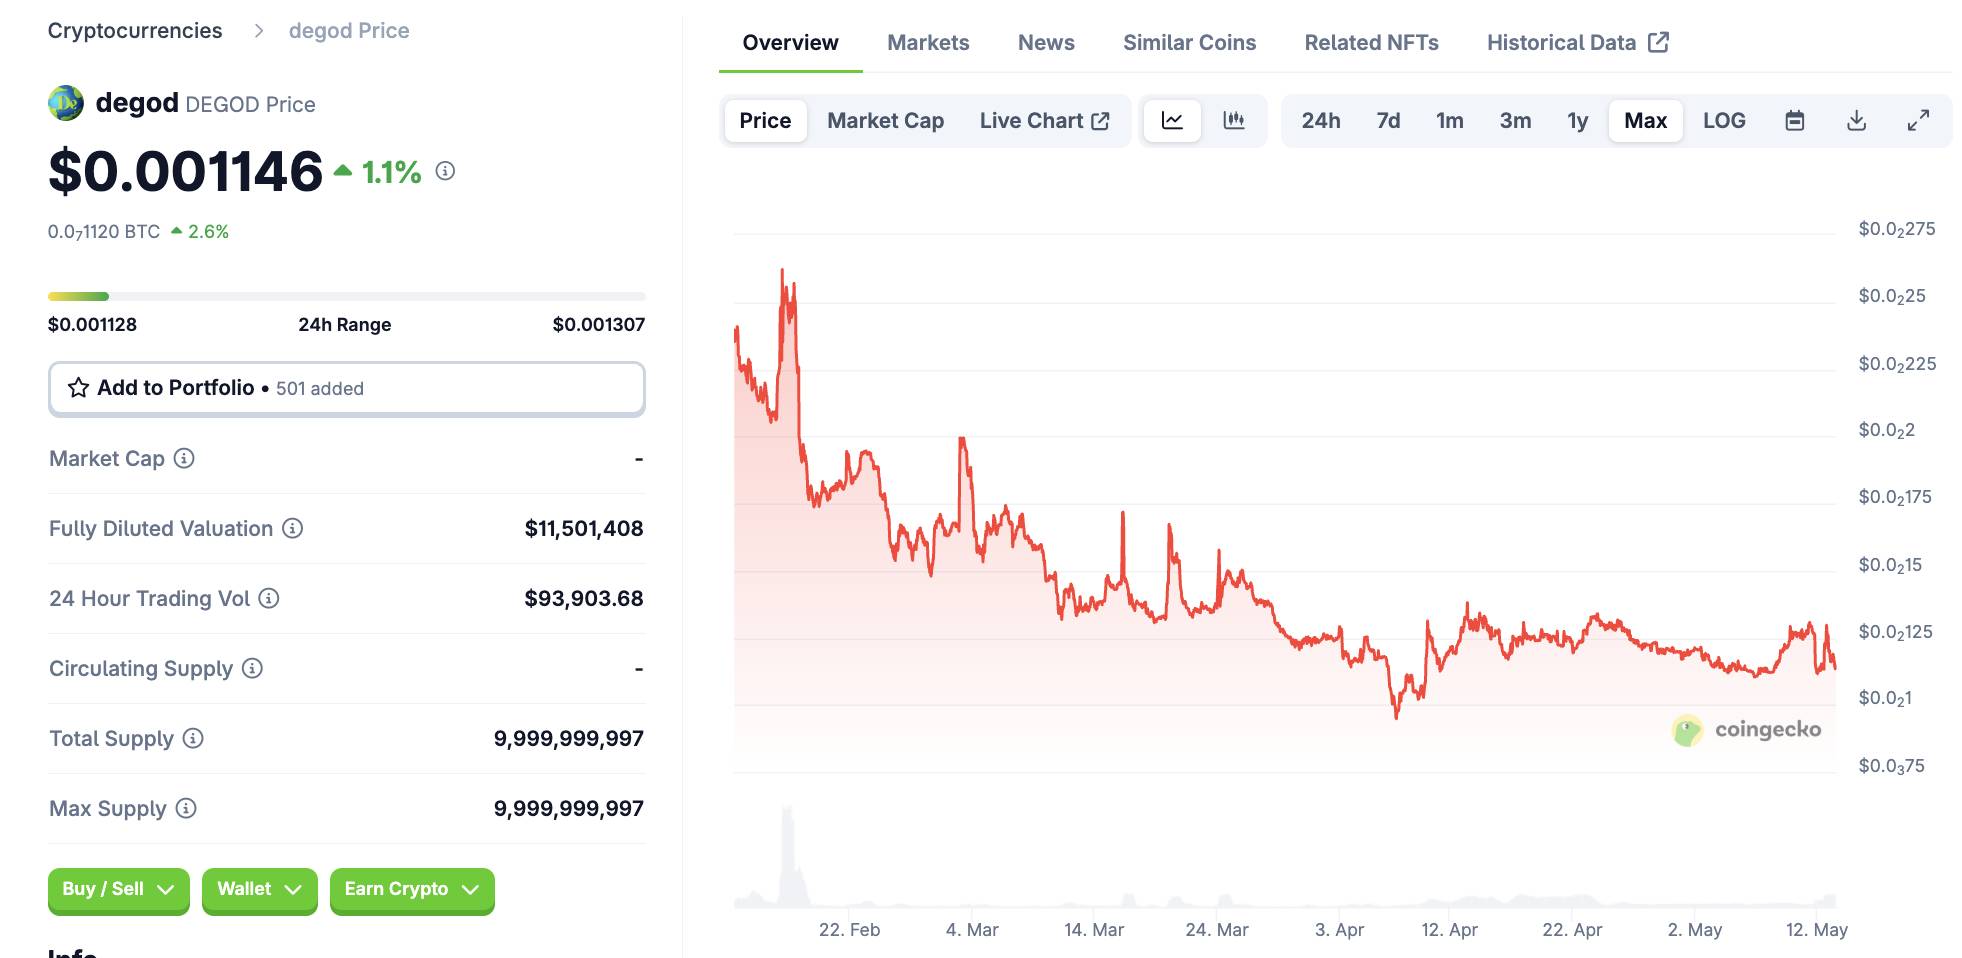Click the 12. Apr date axis label
The width and height of the screenshot is (1962, 958).
point(1449,930)
